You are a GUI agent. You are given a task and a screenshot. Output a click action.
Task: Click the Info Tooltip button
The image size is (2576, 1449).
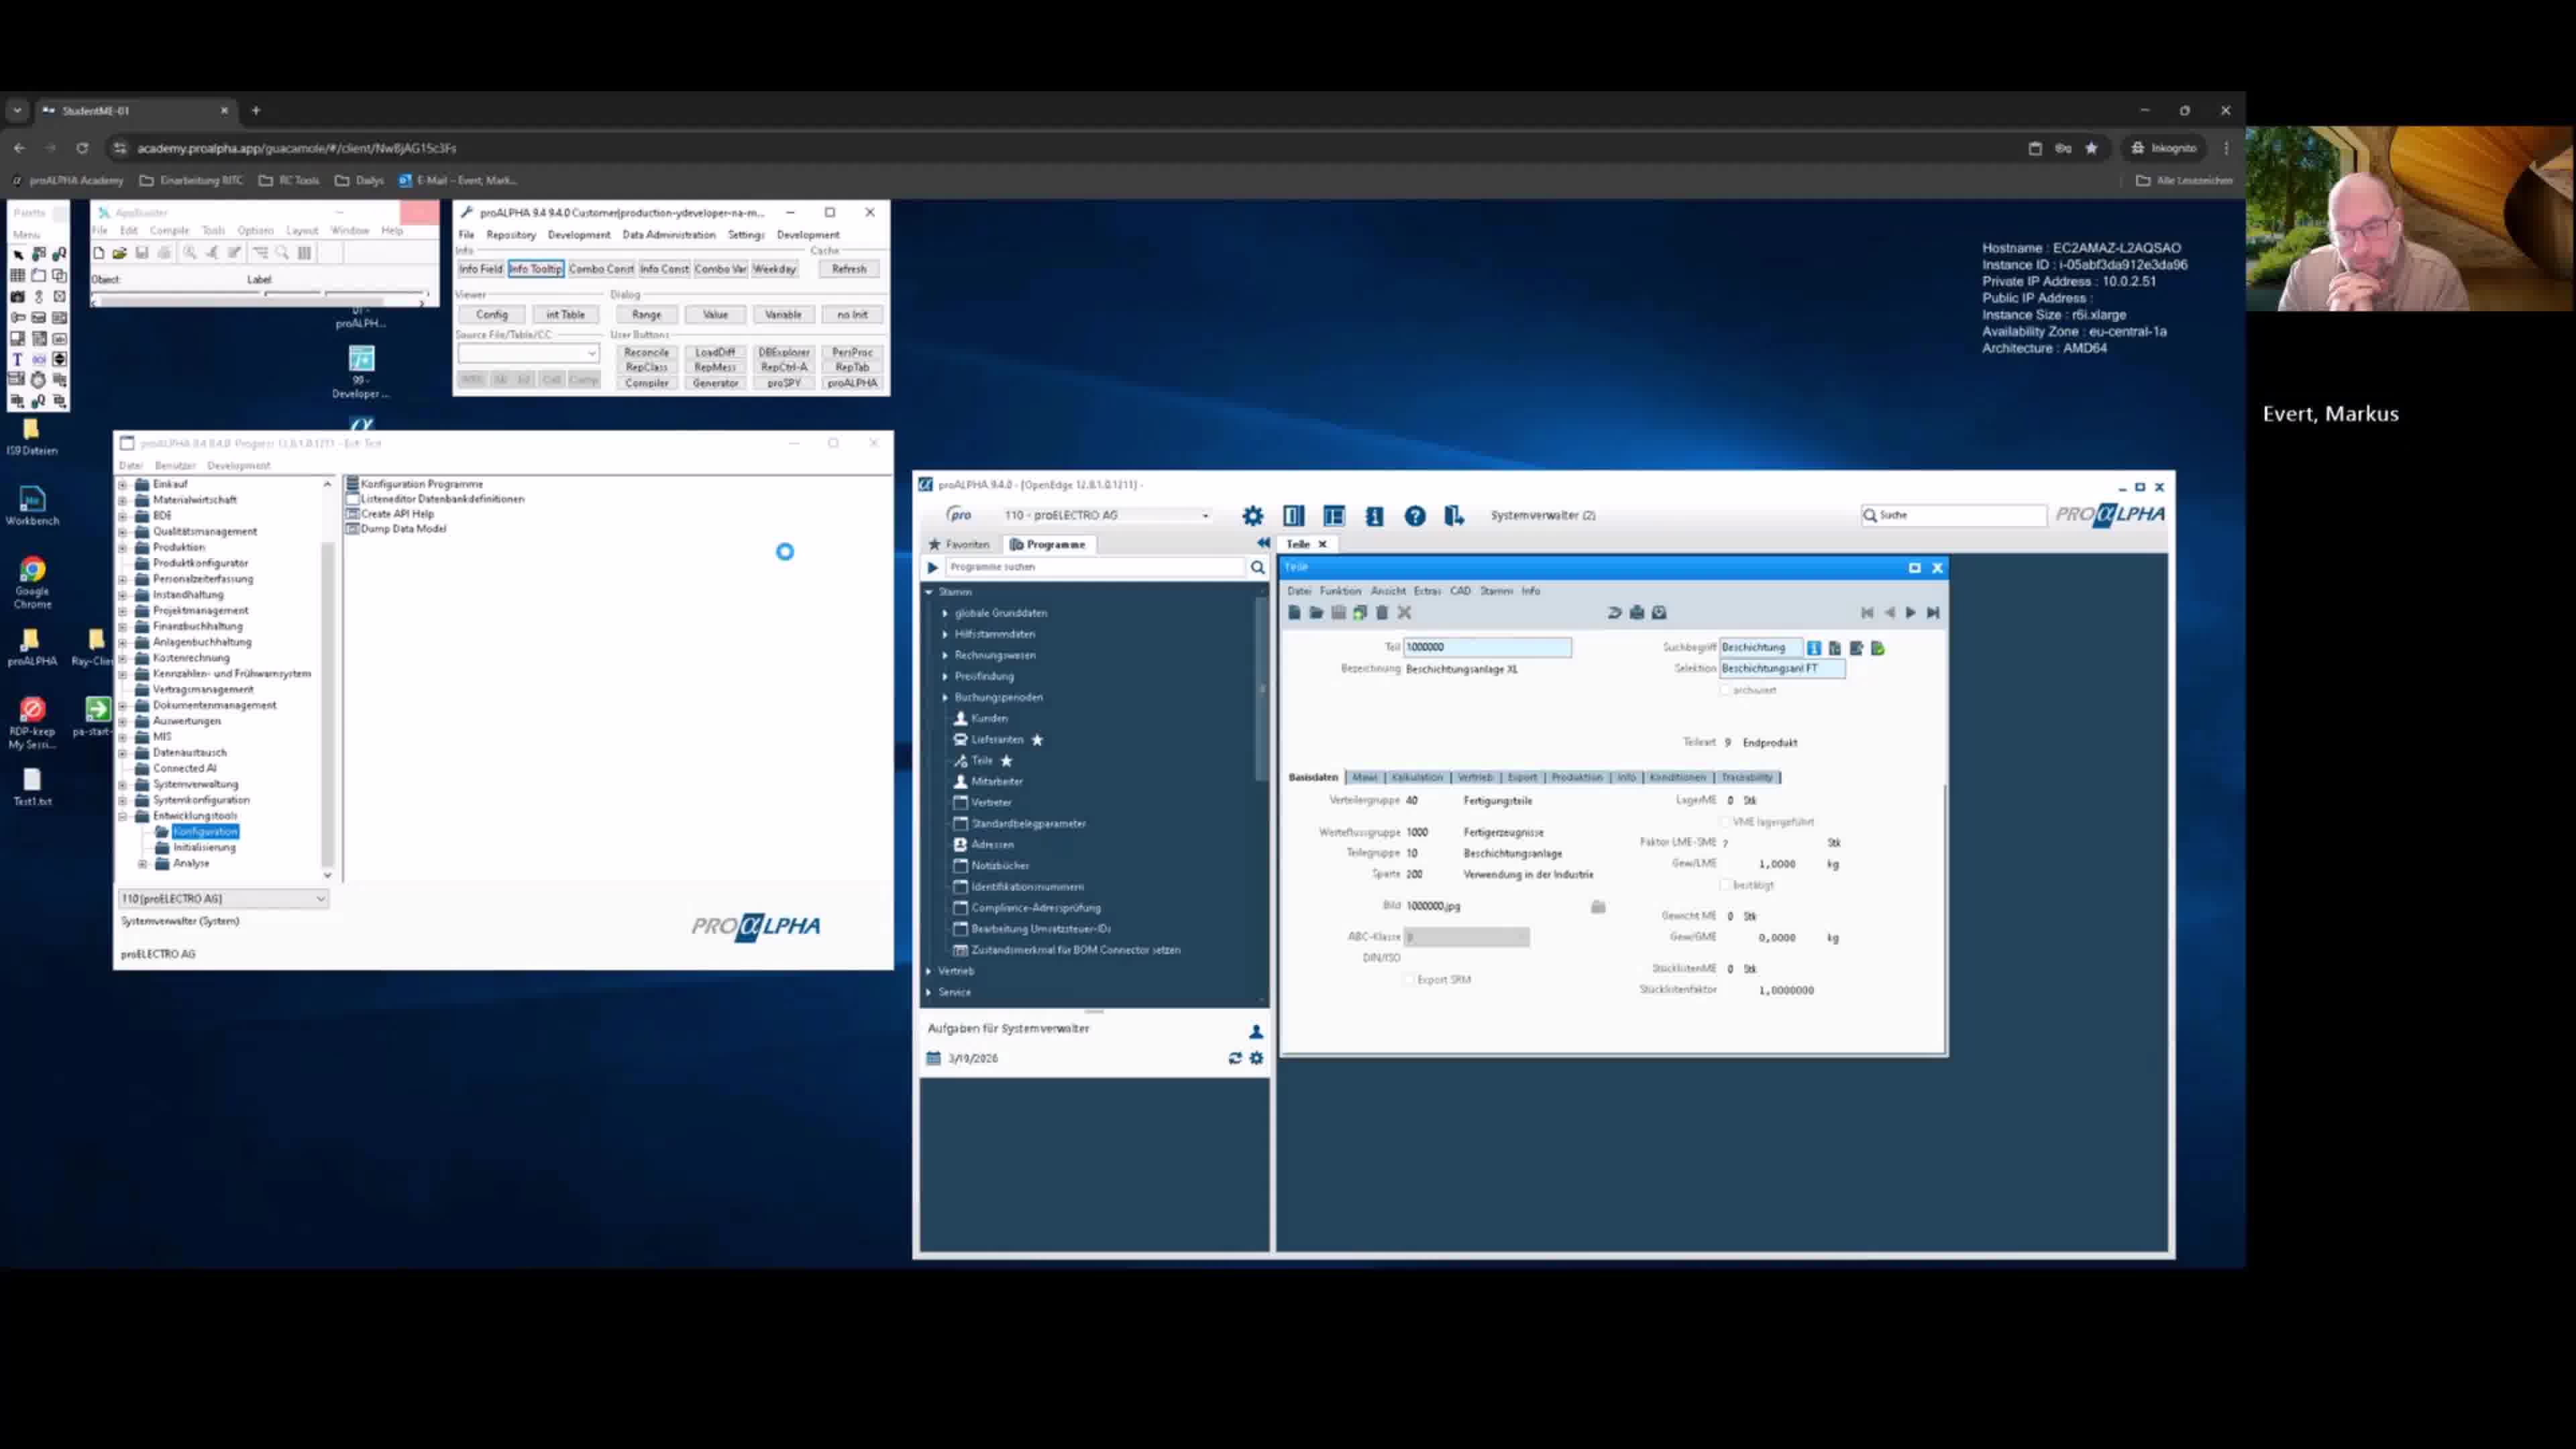coord(535,269)
